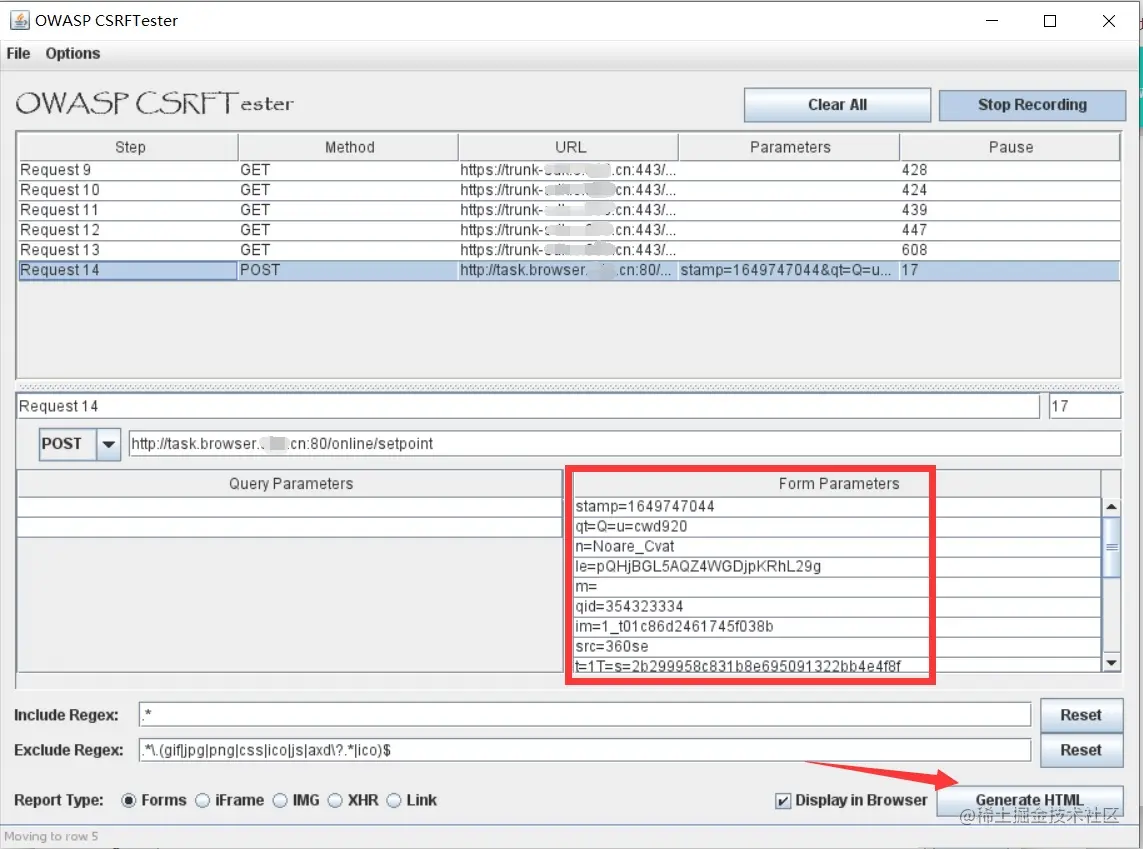Click Stop Recording button
The image size is (1143, 849).
[1031, 105]
